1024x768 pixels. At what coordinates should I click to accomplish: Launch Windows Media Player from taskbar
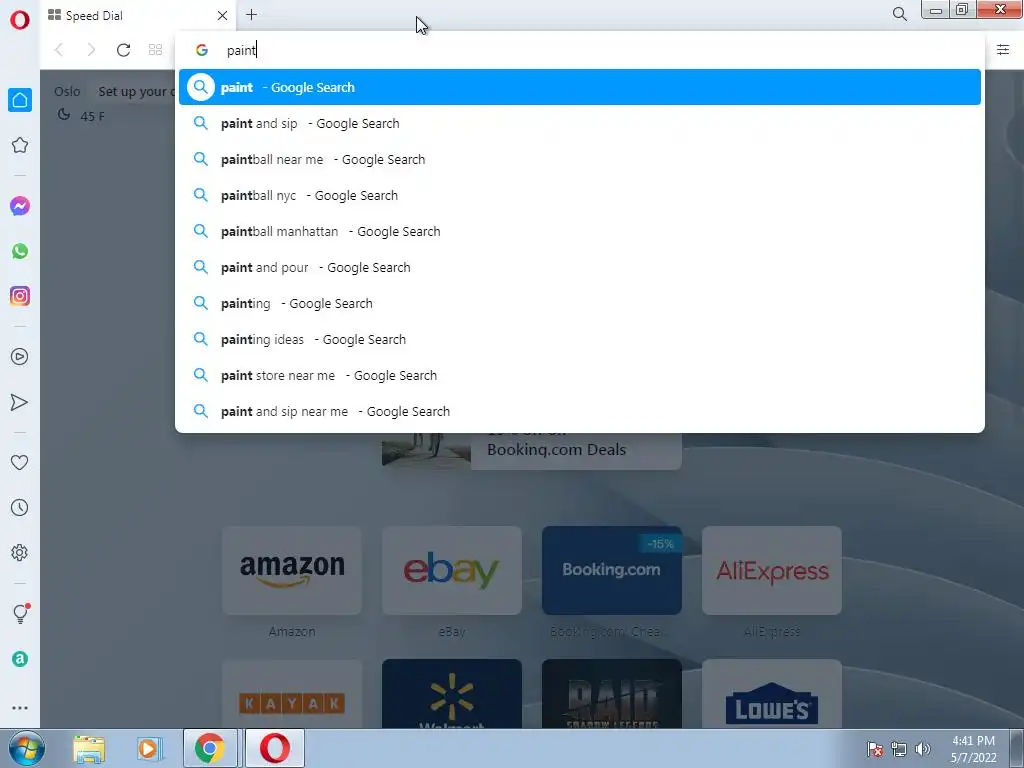point(148,748)
